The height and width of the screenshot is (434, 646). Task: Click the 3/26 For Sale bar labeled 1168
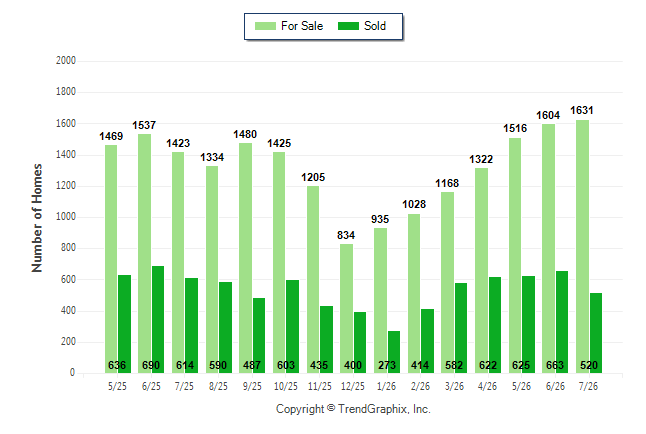tap(447, 282)
